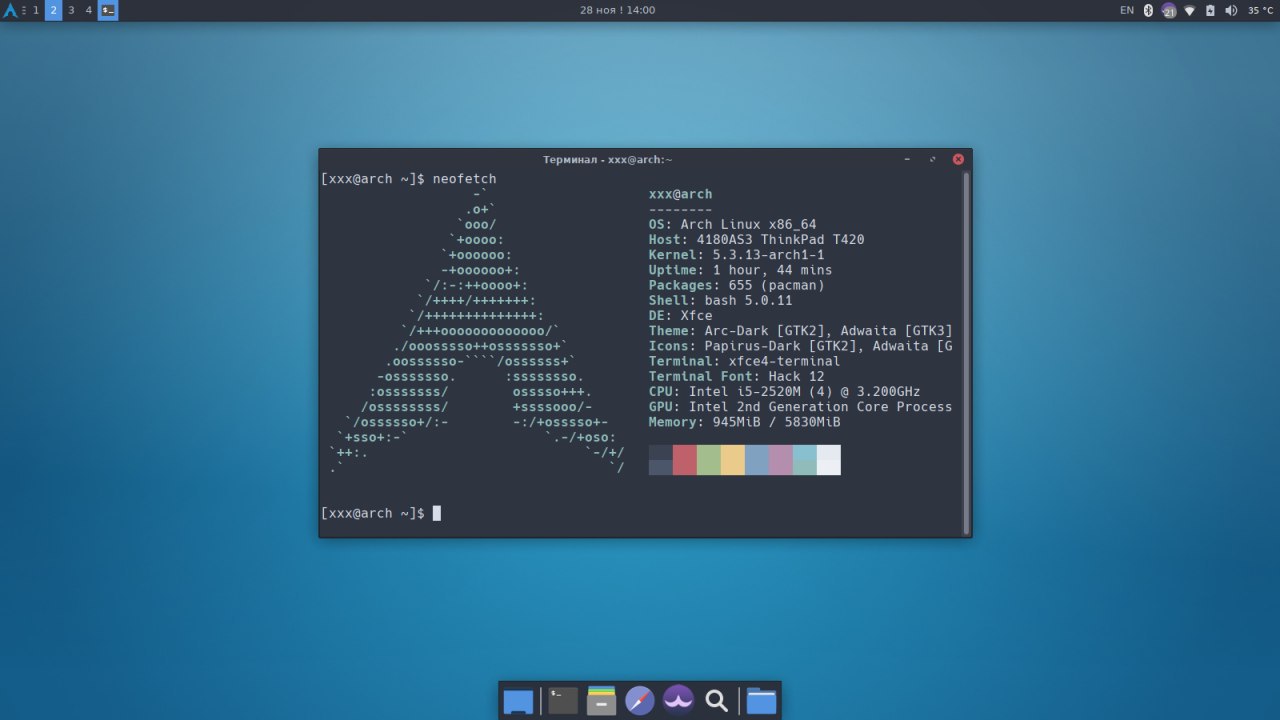Click the magenta neofetch color block

pos(781,460)
